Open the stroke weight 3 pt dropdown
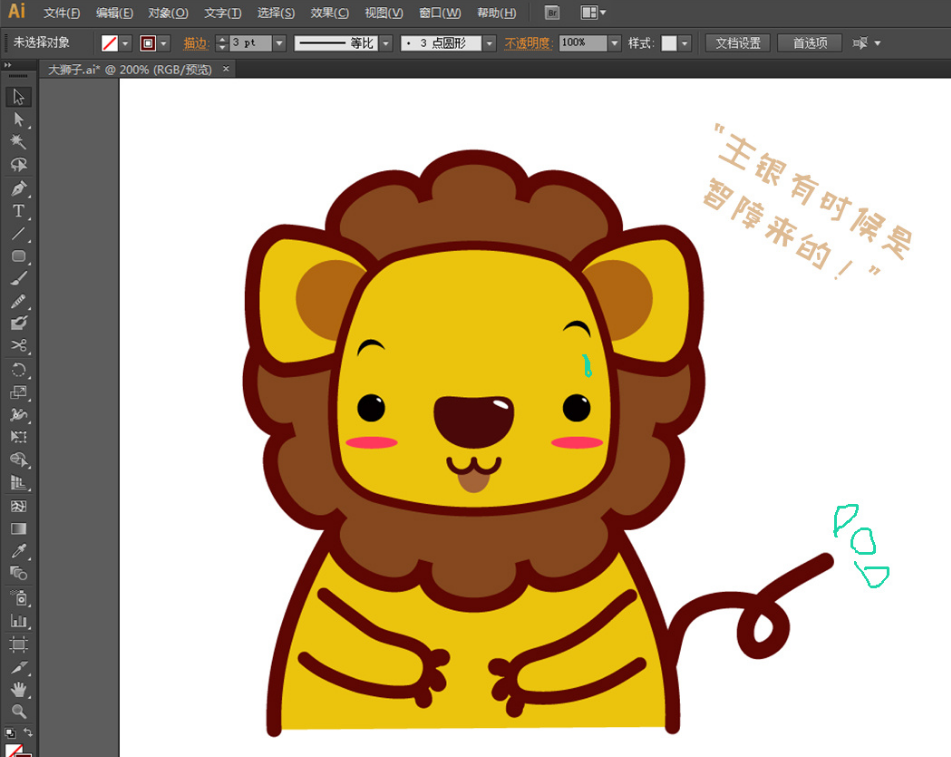This screenshot has width=951, height=757. (x=279, y=43)
